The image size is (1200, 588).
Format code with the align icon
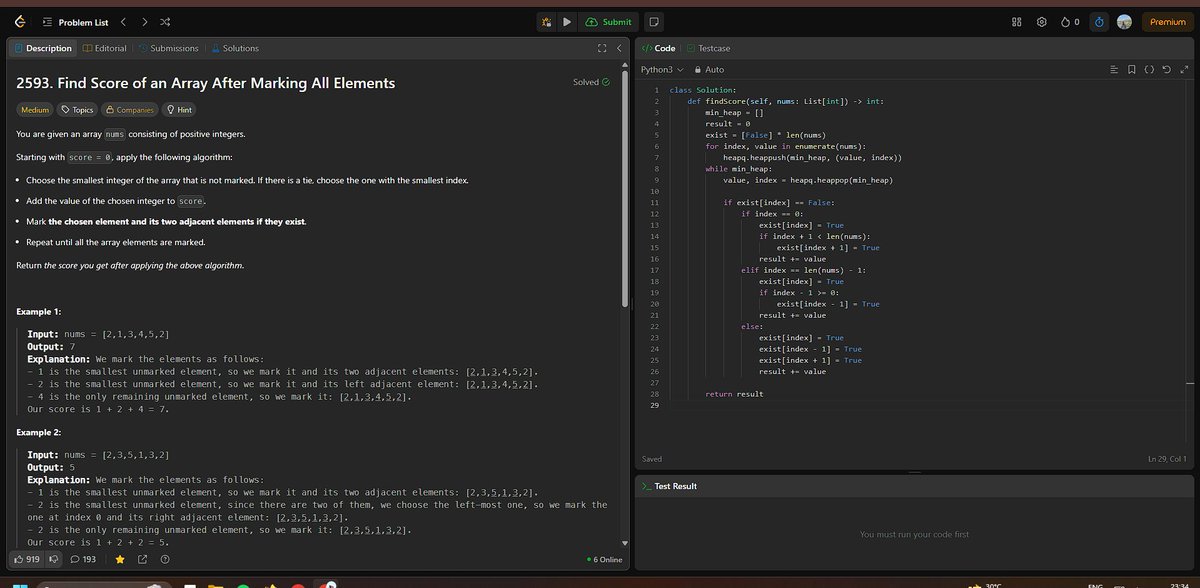(1114, 70)
